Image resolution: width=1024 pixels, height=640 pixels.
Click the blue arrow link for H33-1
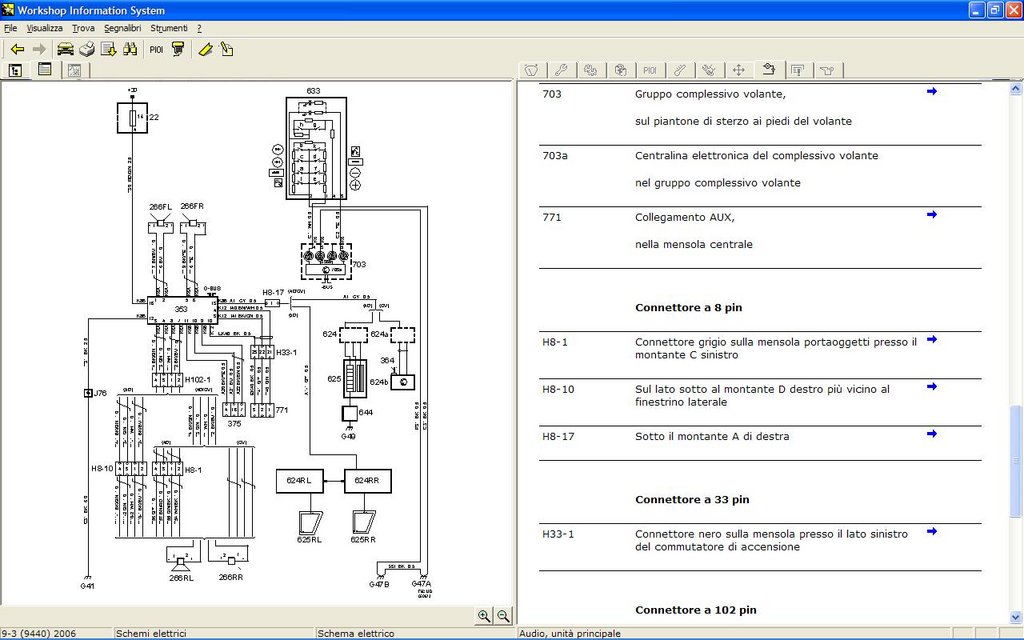click(x=931, y=531)
